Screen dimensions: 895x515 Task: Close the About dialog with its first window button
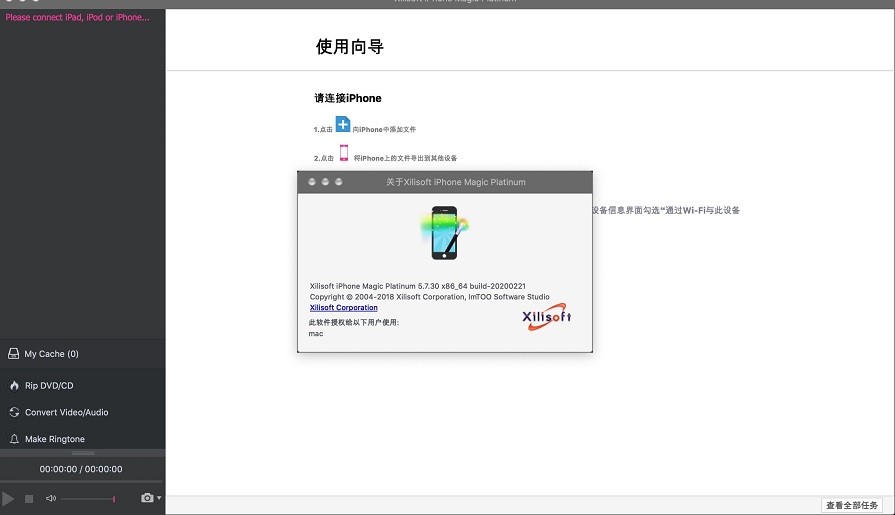[x=312, y=182]
